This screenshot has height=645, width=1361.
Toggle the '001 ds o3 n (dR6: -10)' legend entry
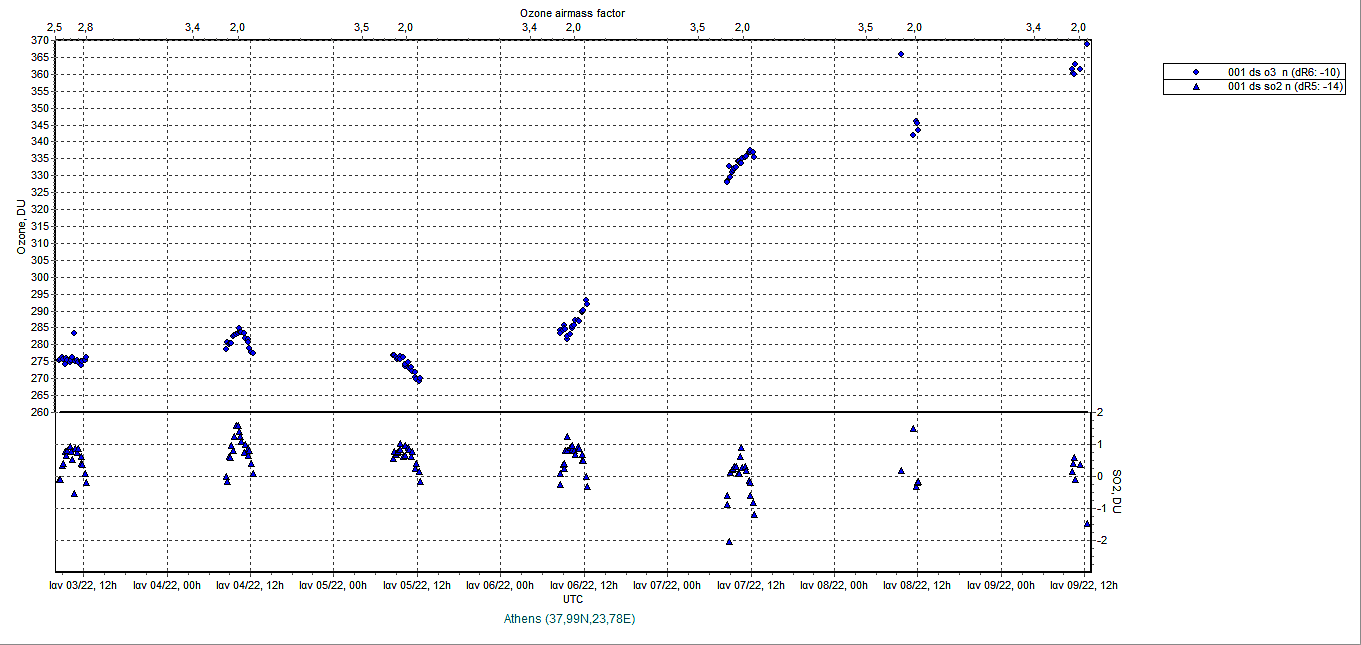click(x=1284, y=72)
